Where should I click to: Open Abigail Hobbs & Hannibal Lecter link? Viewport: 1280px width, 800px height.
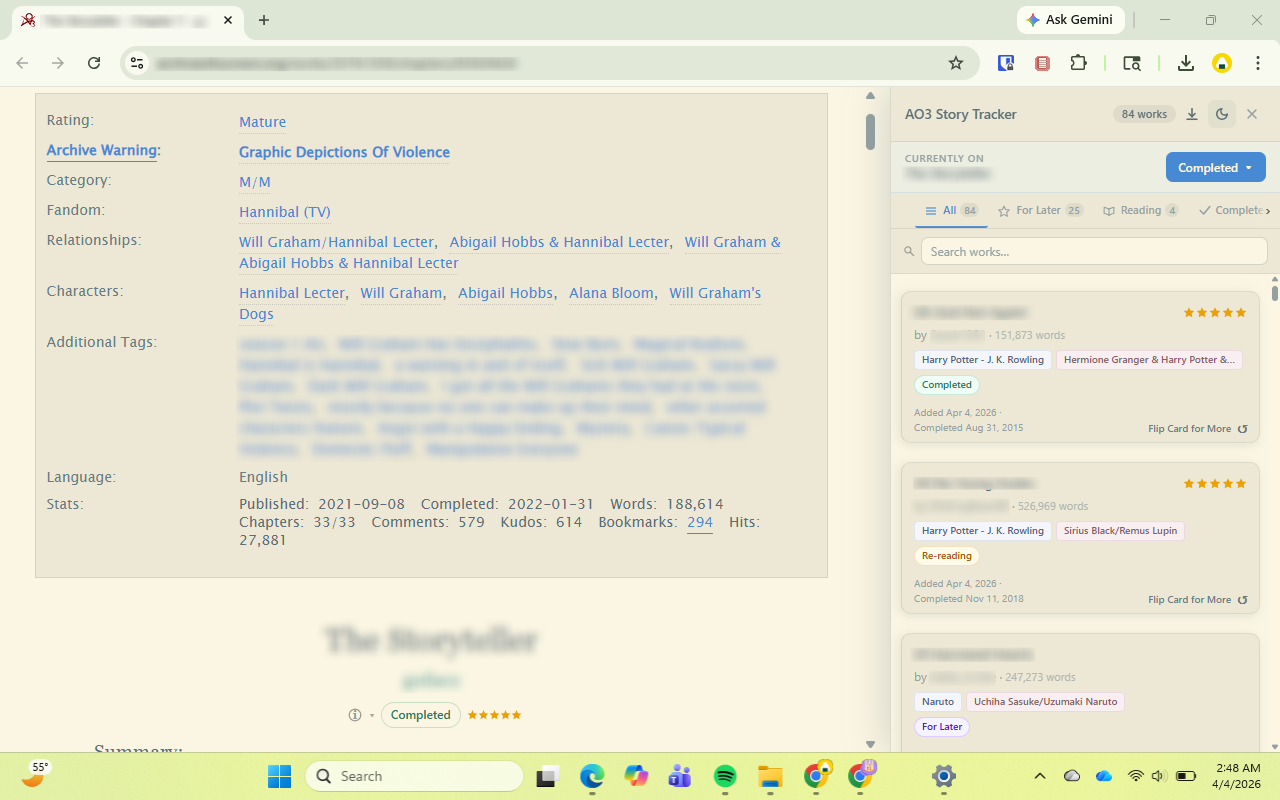click(559, 242)
